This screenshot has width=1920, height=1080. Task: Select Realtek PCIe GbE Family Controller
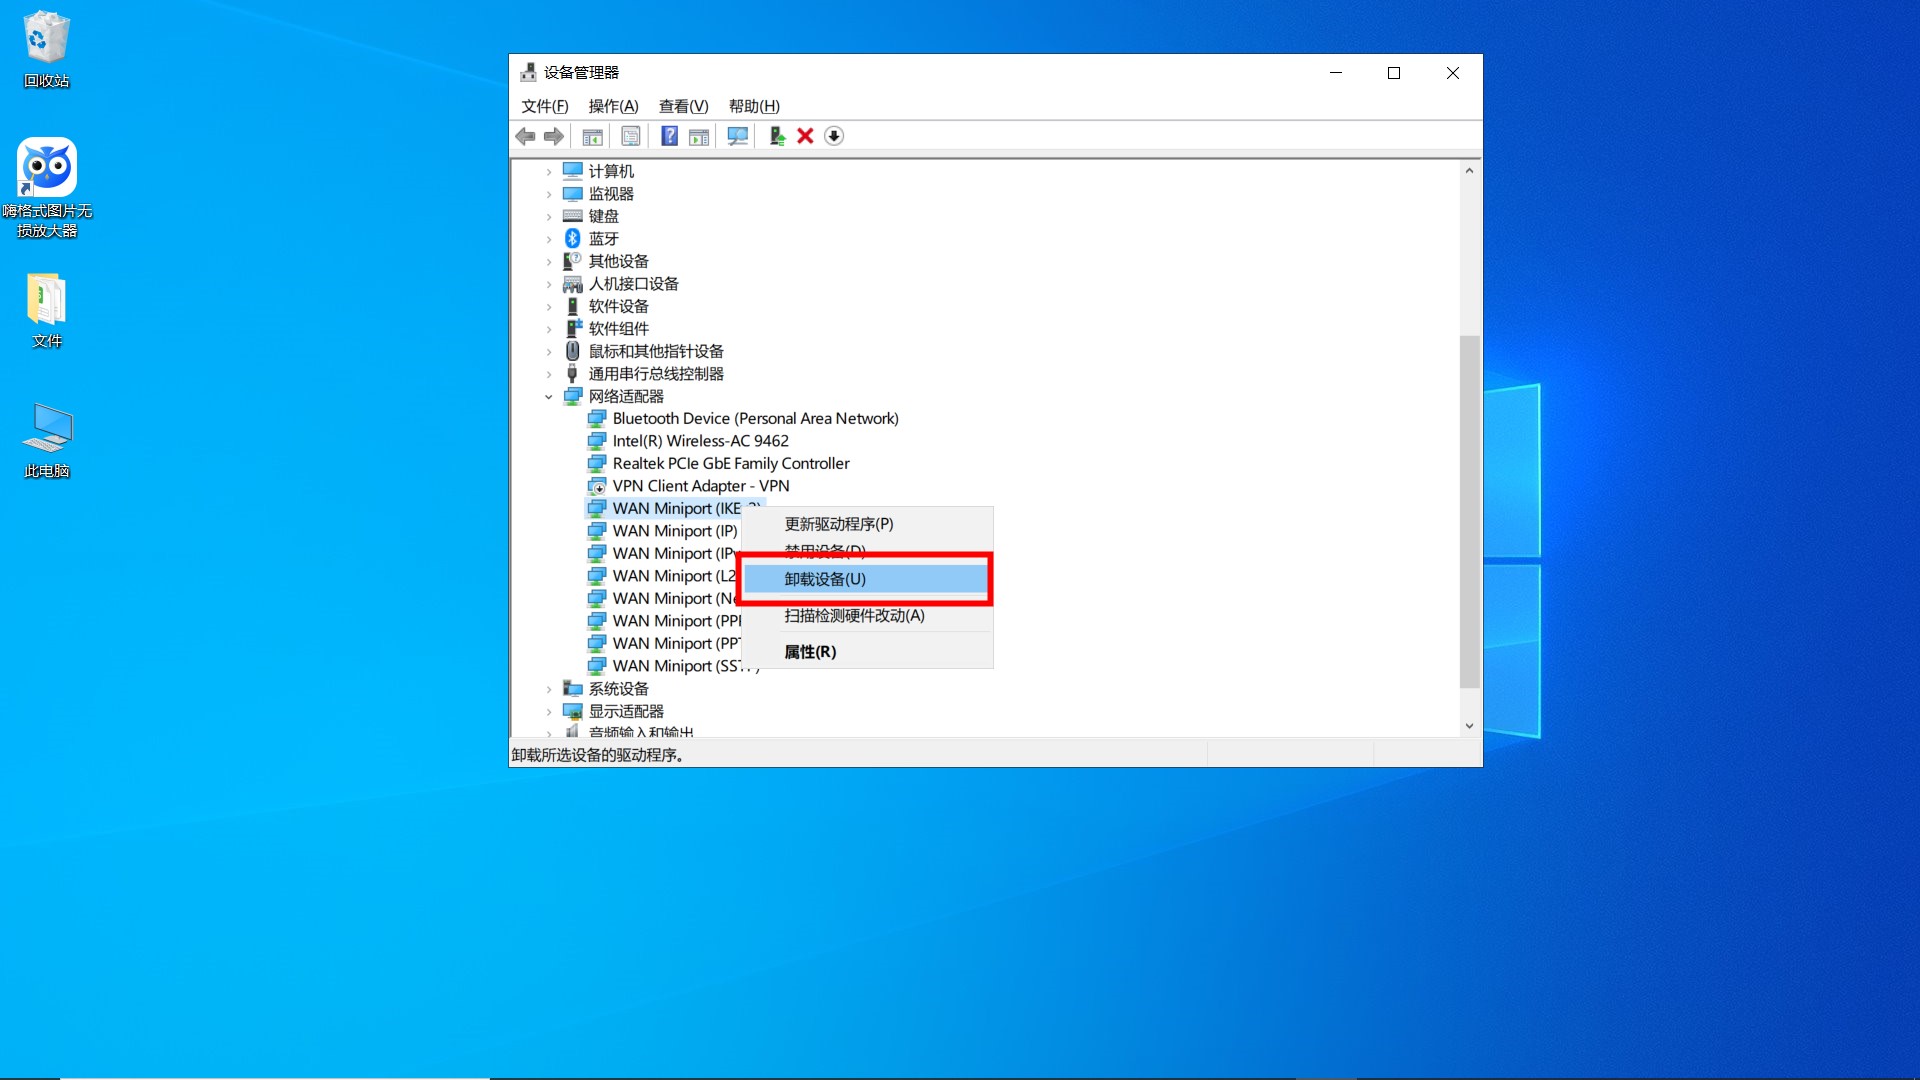pos(730,464)
